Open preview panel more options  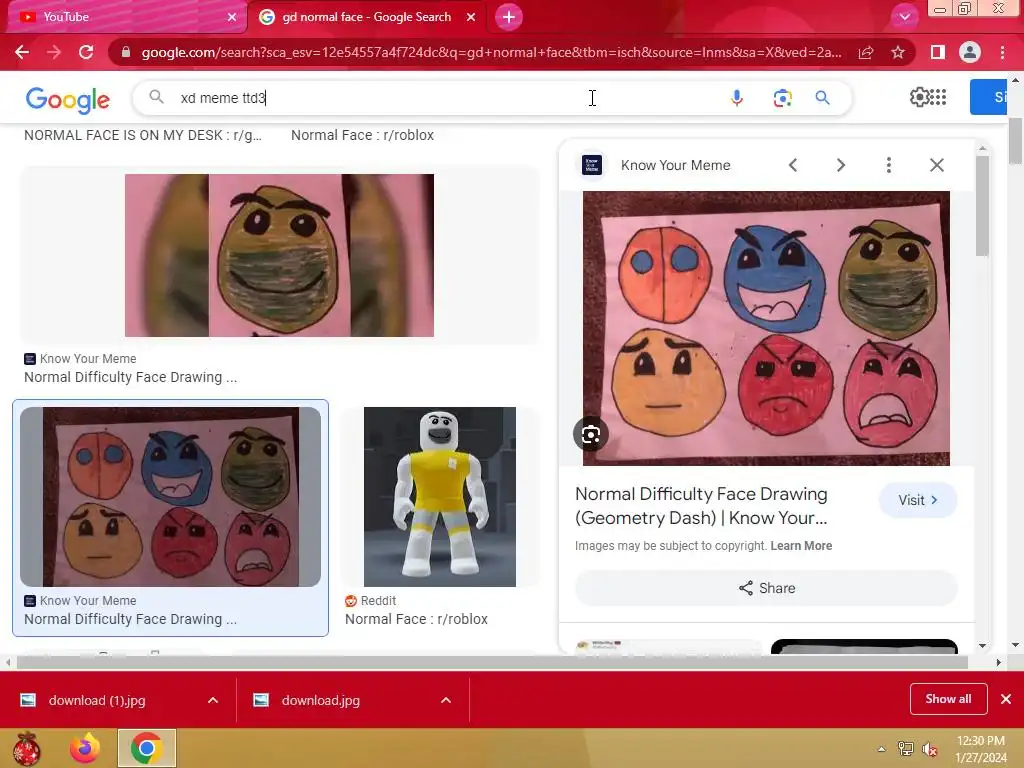[889, 165]
